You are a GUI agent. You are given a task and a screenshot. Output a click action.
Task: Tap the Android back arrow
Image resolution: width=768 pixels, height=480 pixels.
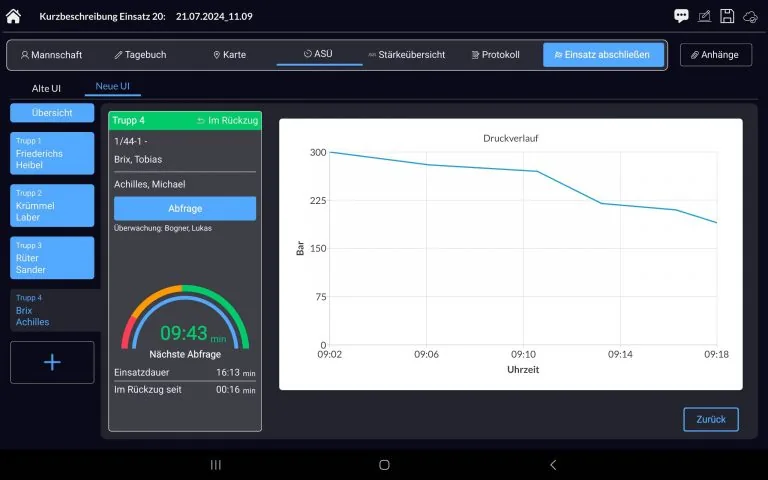tap(553, 465)
